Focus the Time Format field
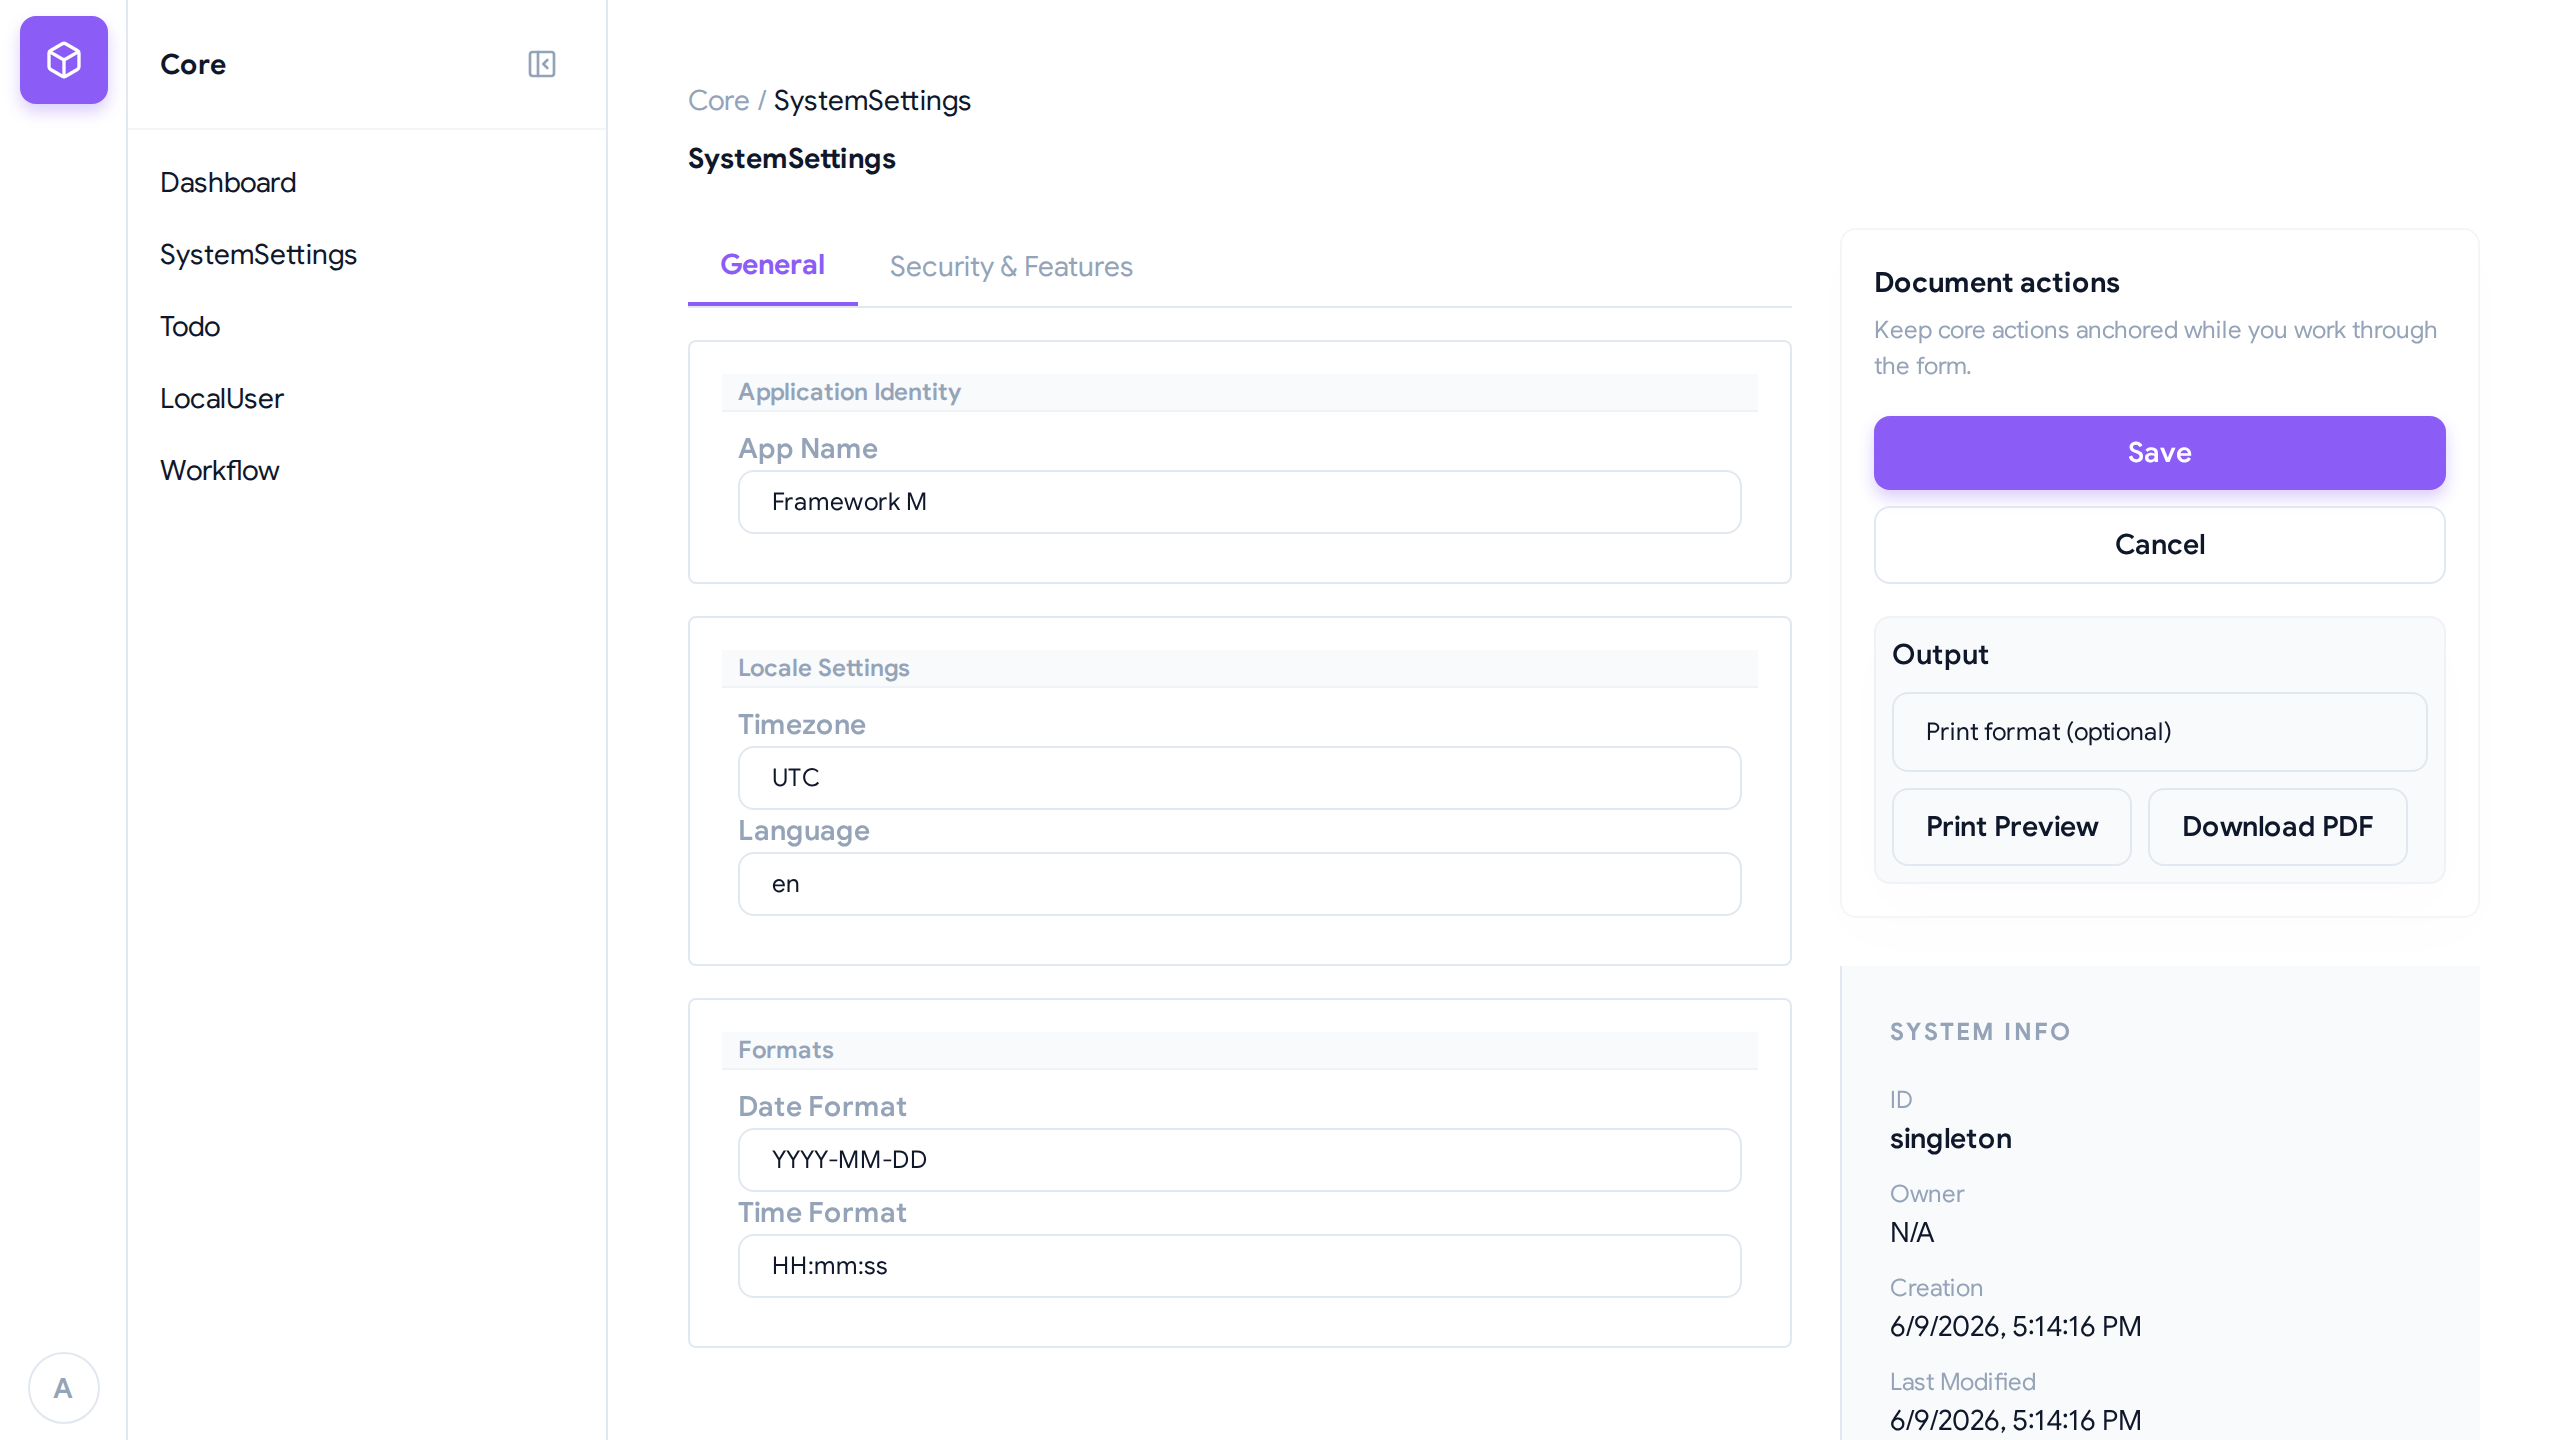 (1240, 1266)
